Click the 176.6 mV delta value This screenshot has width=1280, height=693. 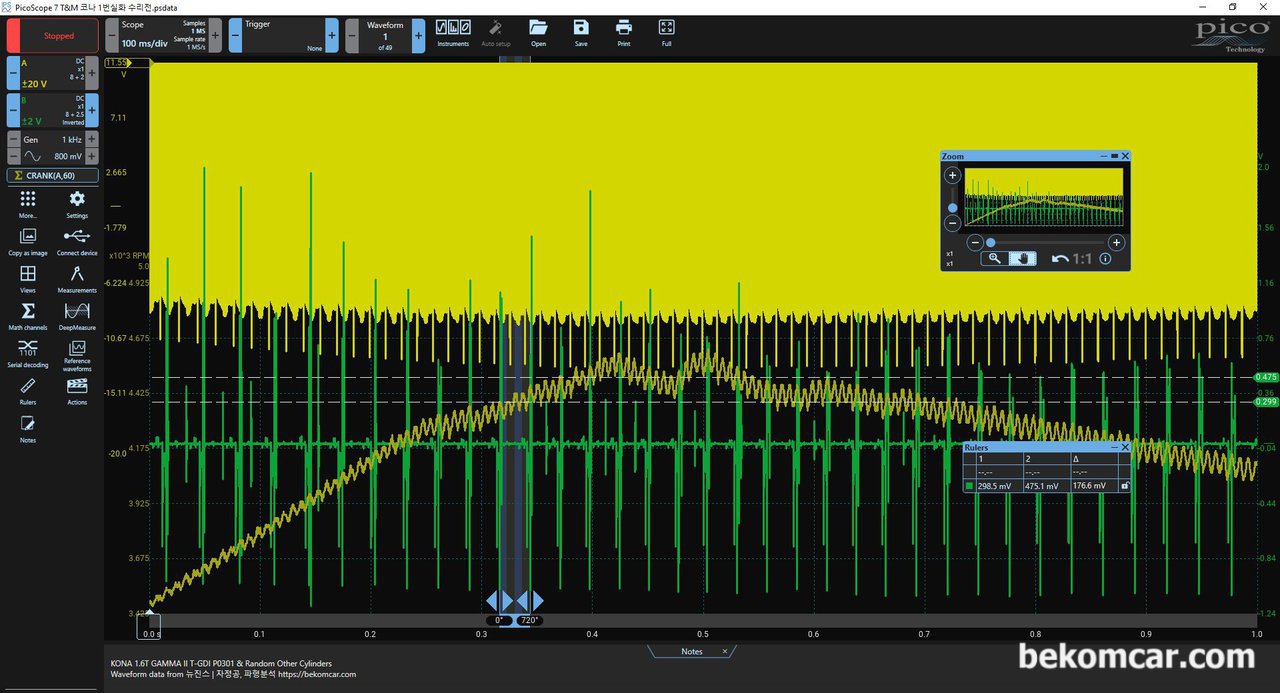click(1089, 486)
